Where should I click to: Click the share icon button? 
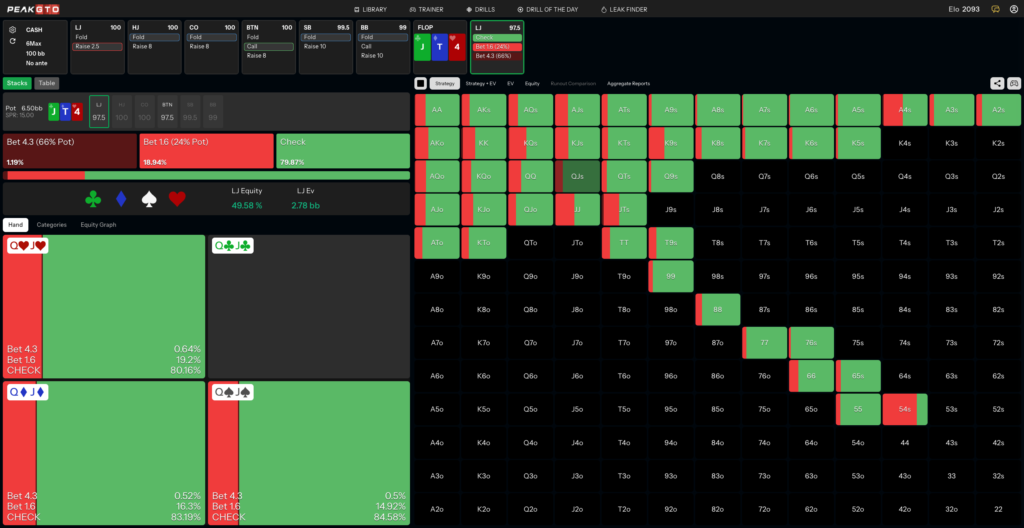pos(997,83)
